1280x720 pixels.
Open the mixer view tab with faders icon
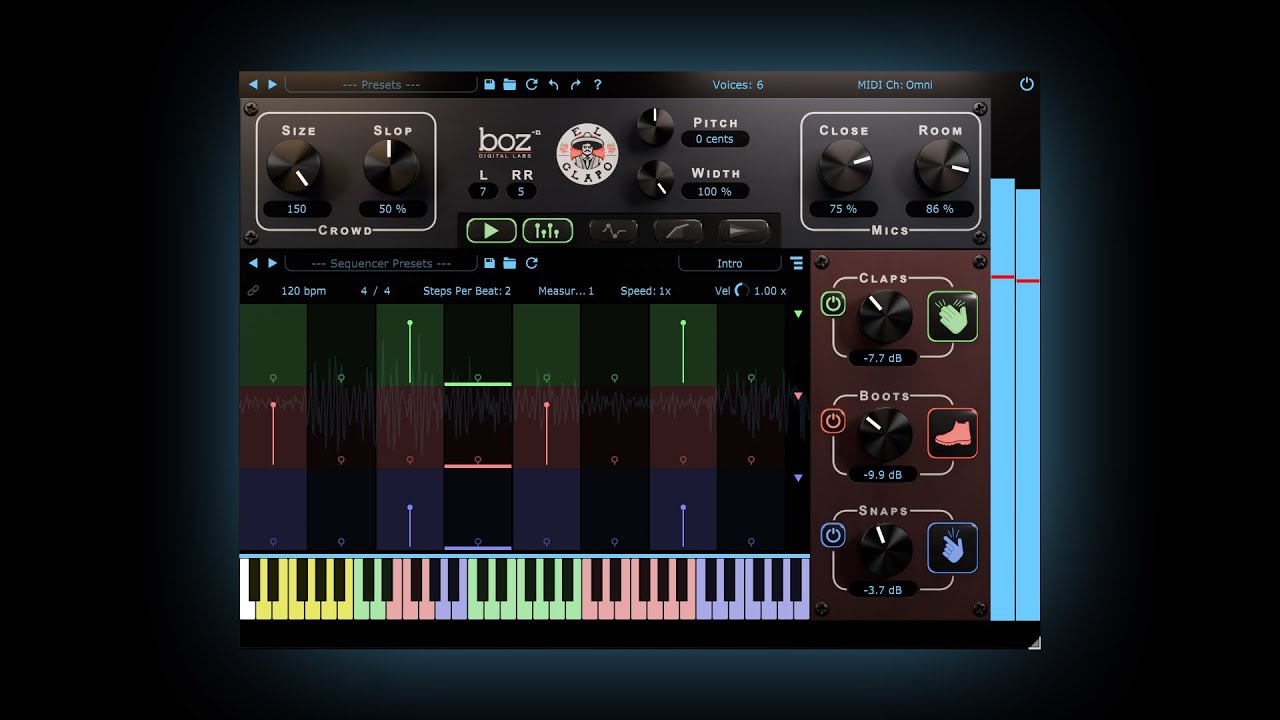[547, 231]
